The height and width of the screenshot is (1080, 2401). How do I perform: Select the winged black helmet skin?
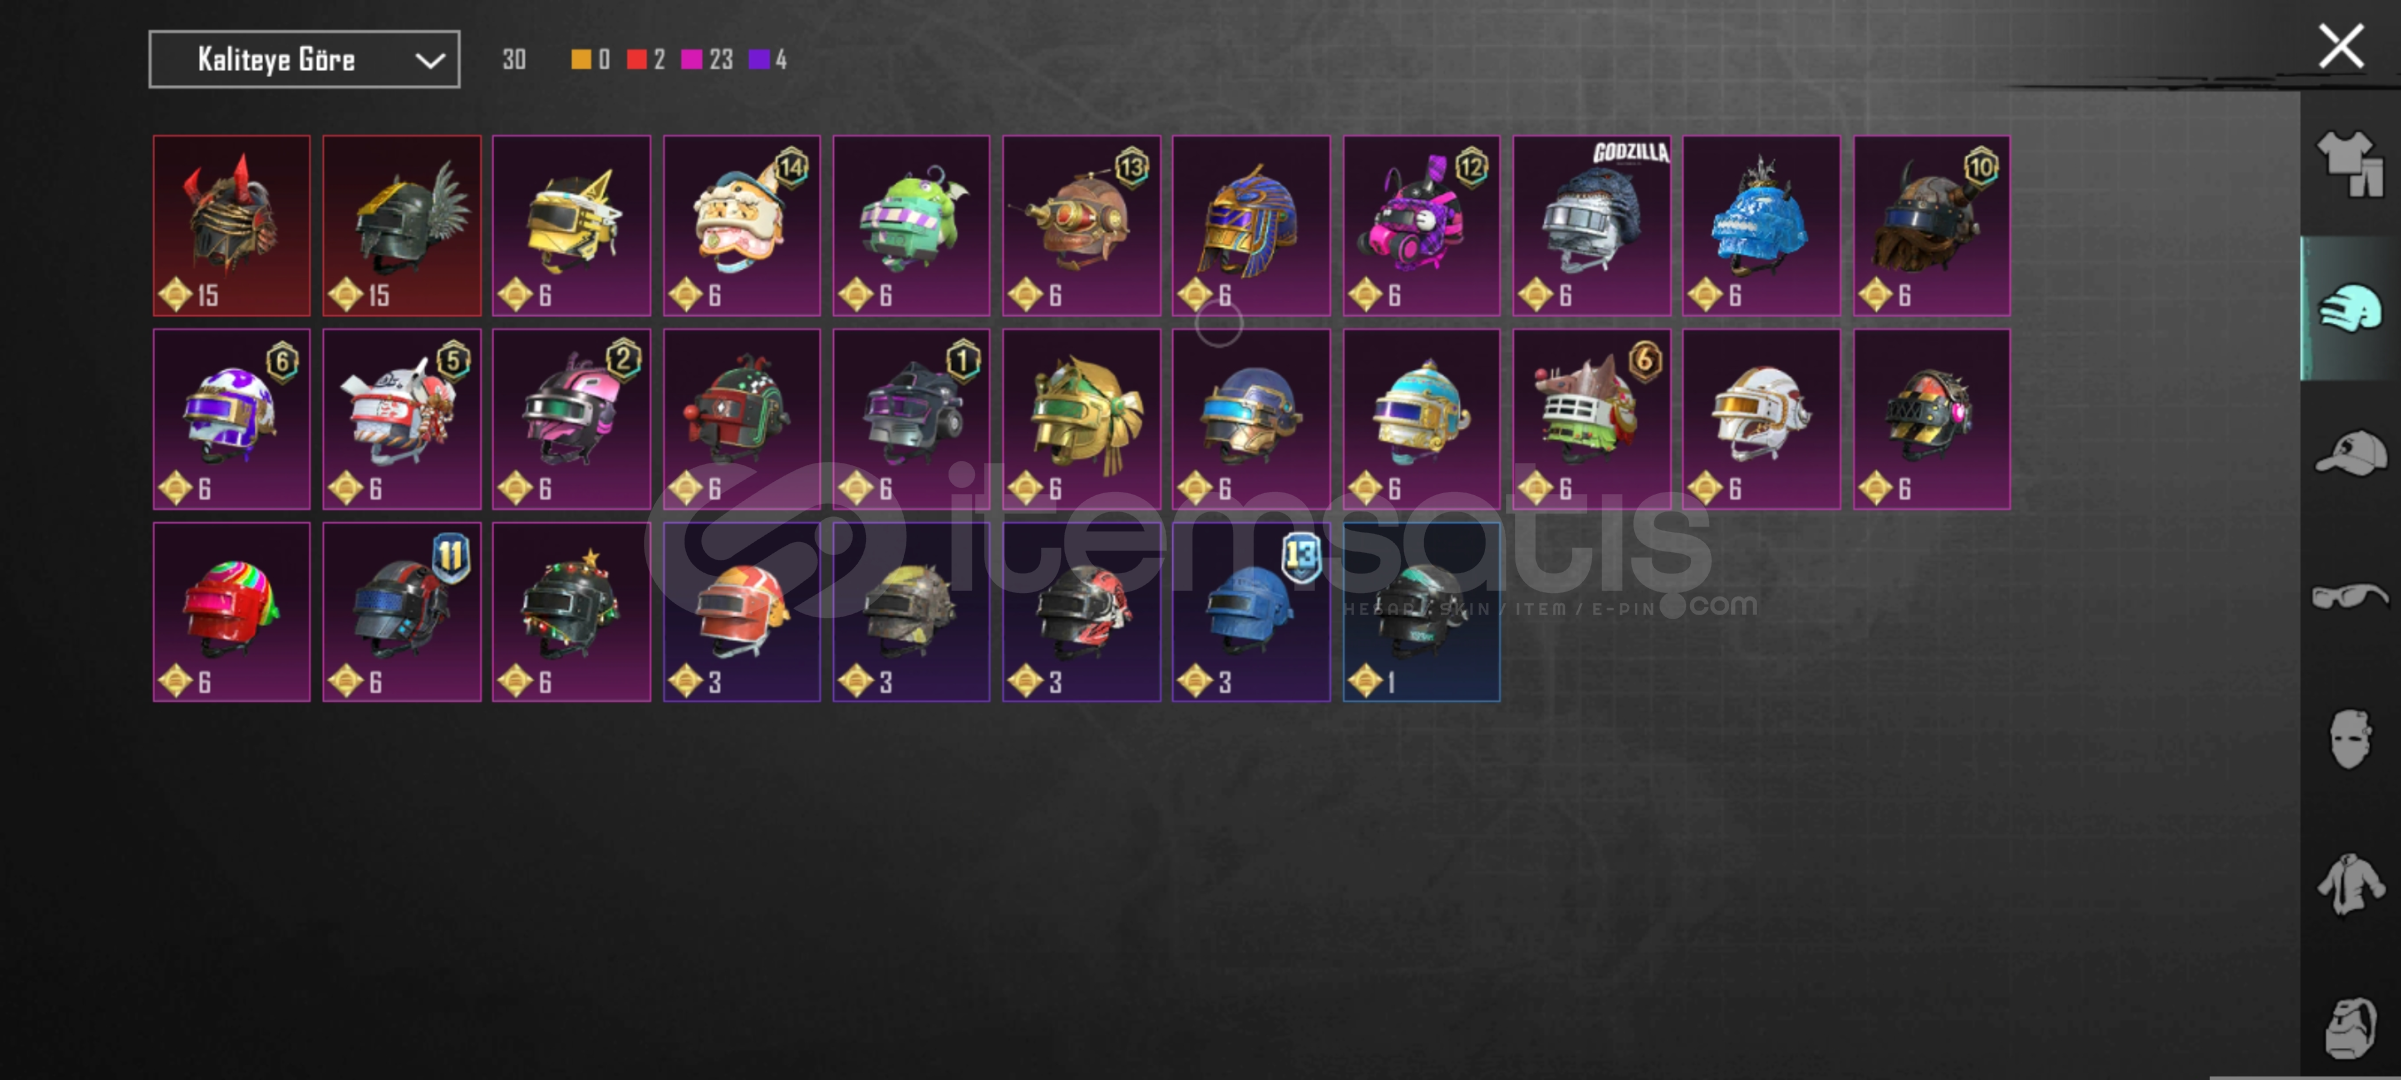coord(401,226)
